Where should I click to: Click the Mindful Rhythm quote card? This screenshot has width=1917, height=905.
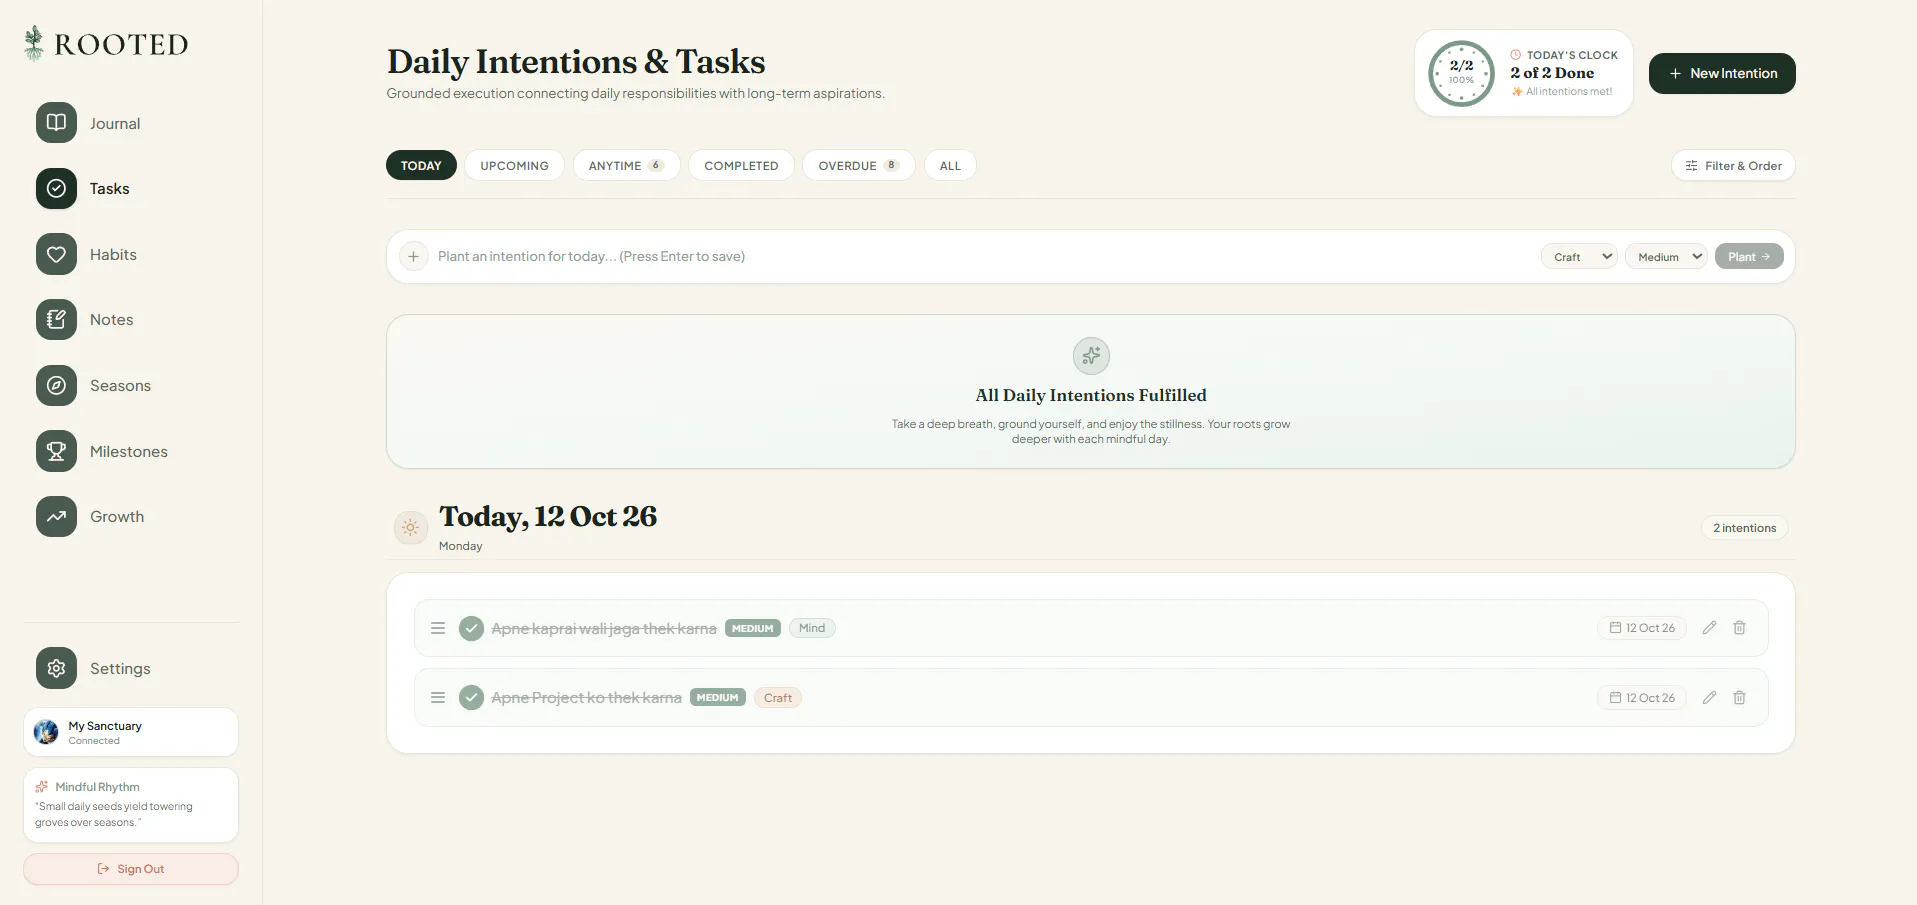tap(131, 805)
